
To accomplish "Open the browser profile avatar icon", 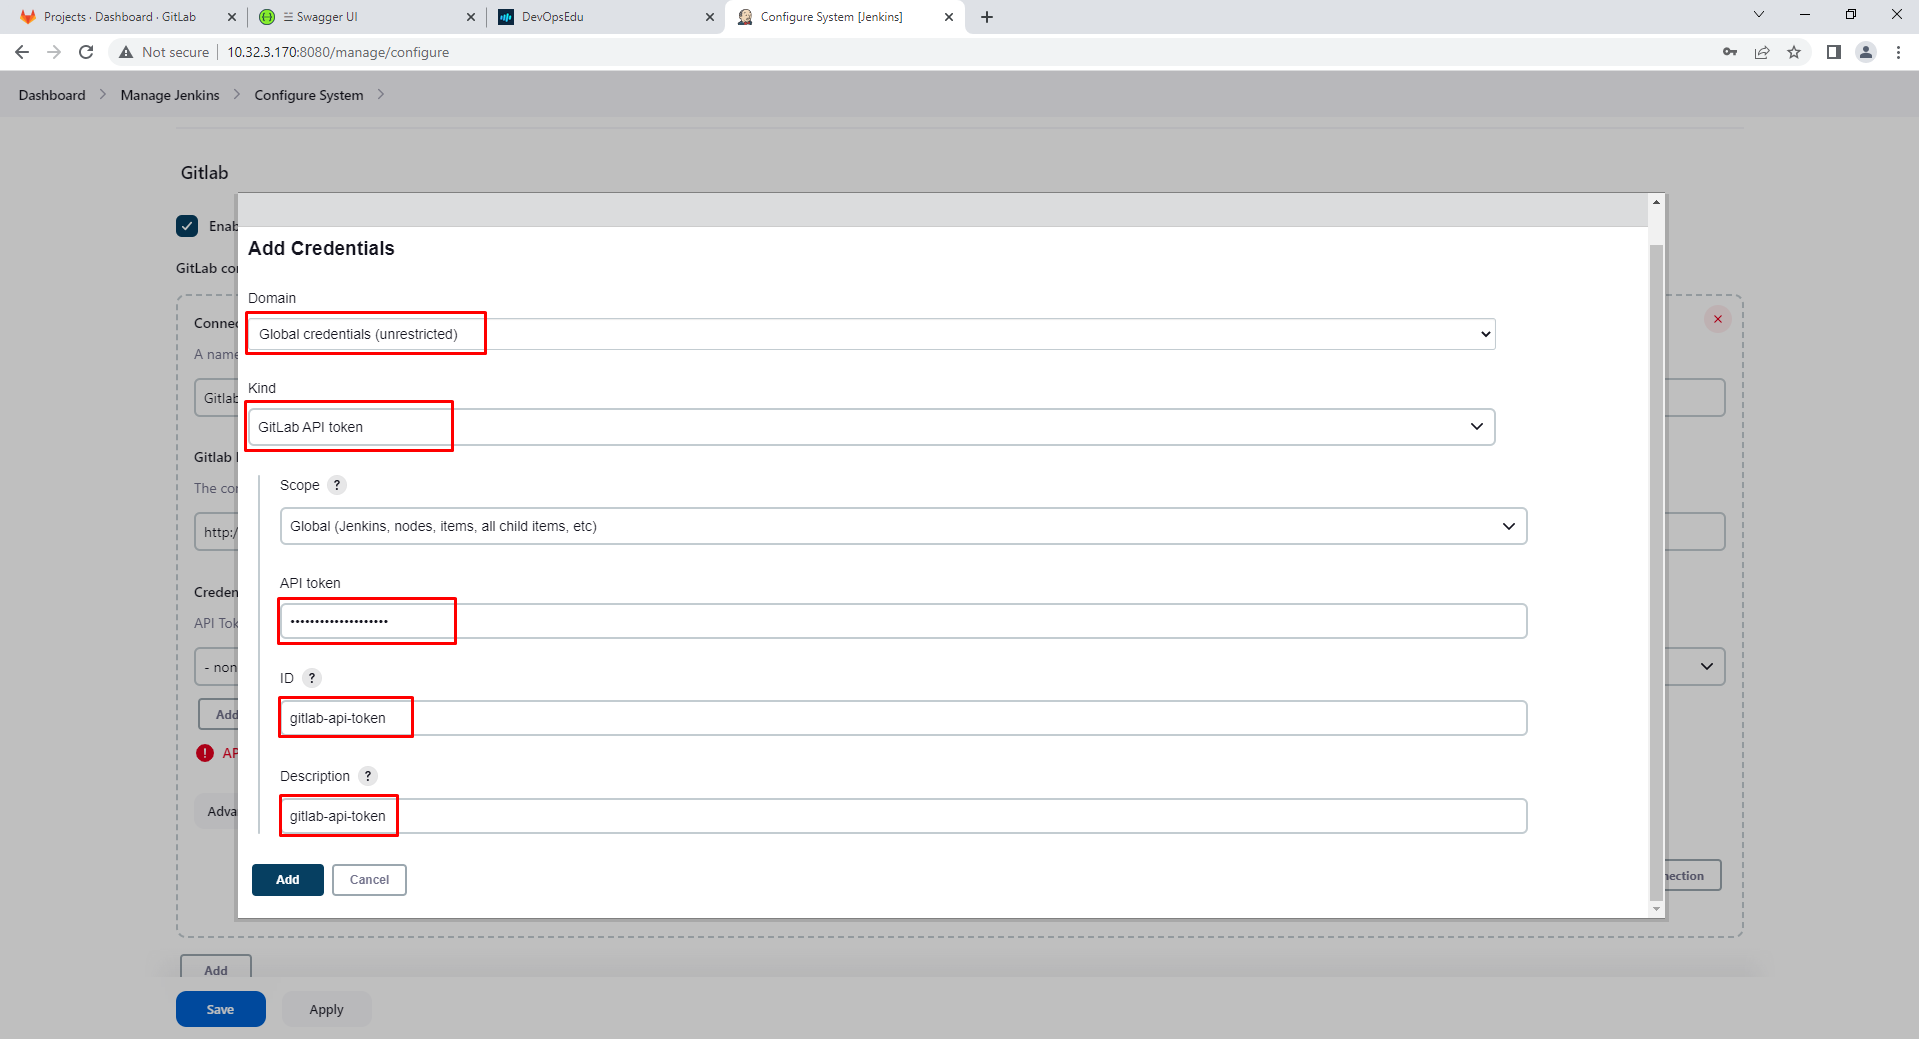I will (x=1865, y=52).
